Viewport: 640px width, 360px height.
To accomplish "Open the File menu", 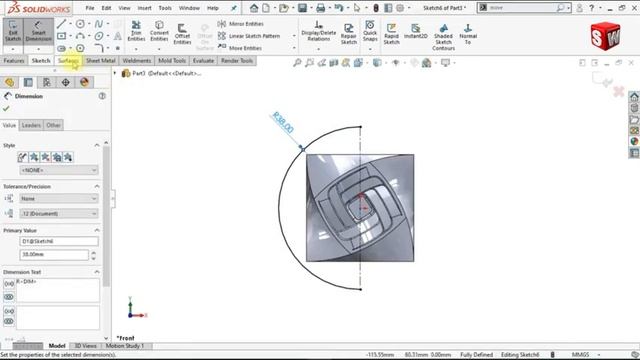I will click(x=90, y=8).
